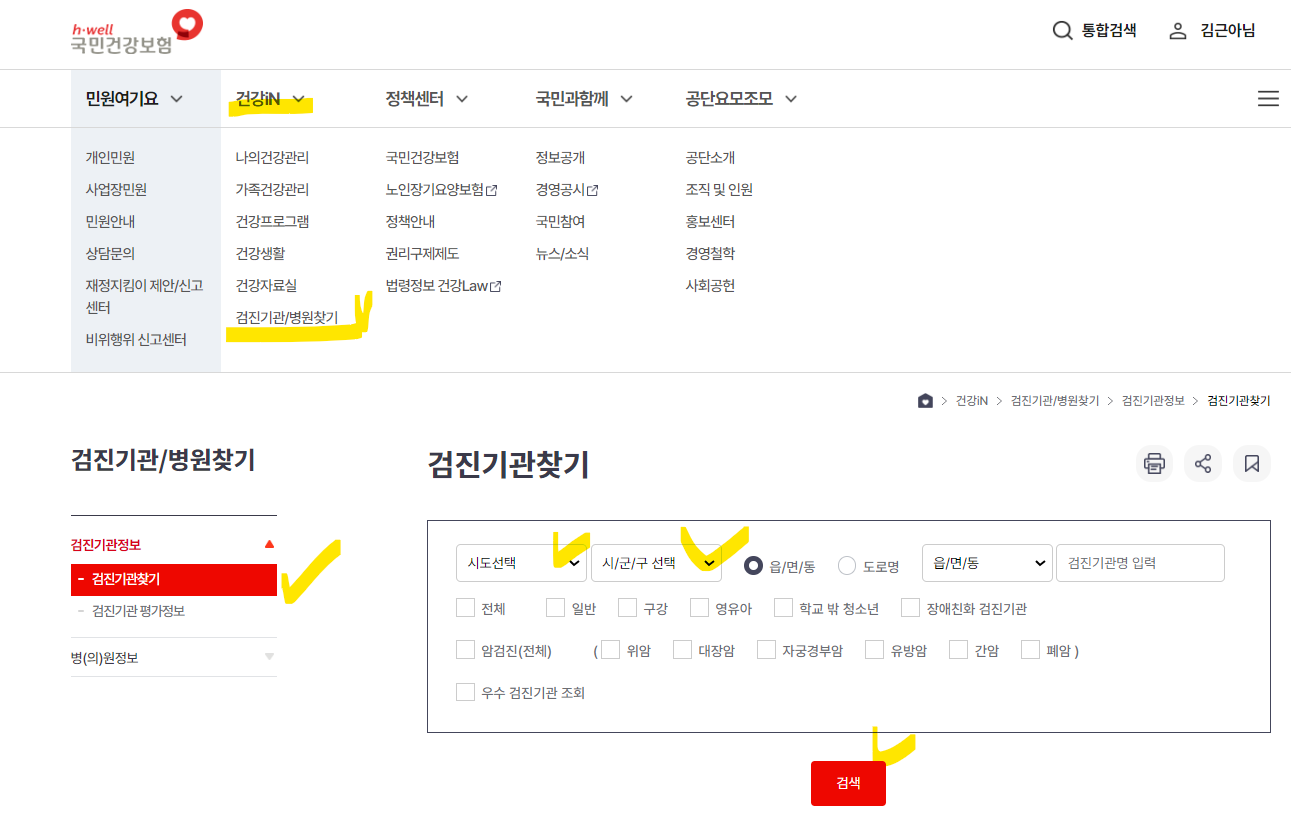
Task: Open the 김근아님 user profile icon
Action: click(x=1177, y=30)
